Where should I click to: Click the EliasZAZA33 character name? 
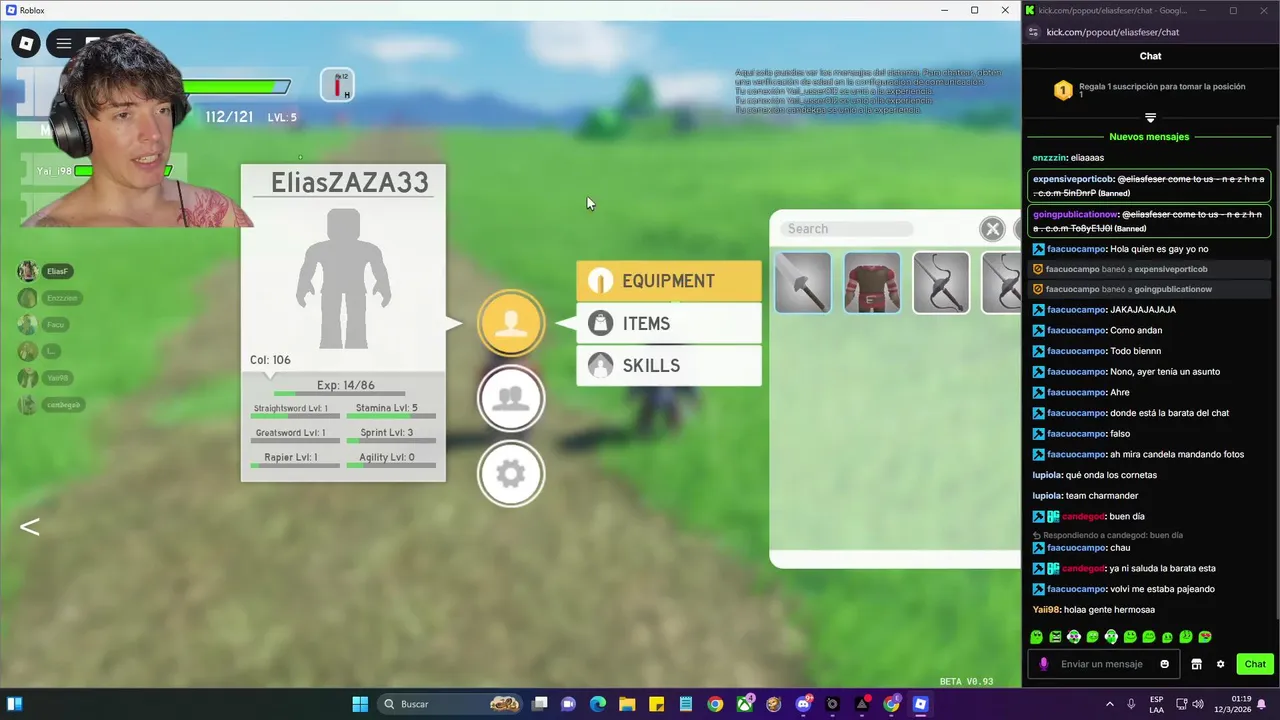(350, 182)
